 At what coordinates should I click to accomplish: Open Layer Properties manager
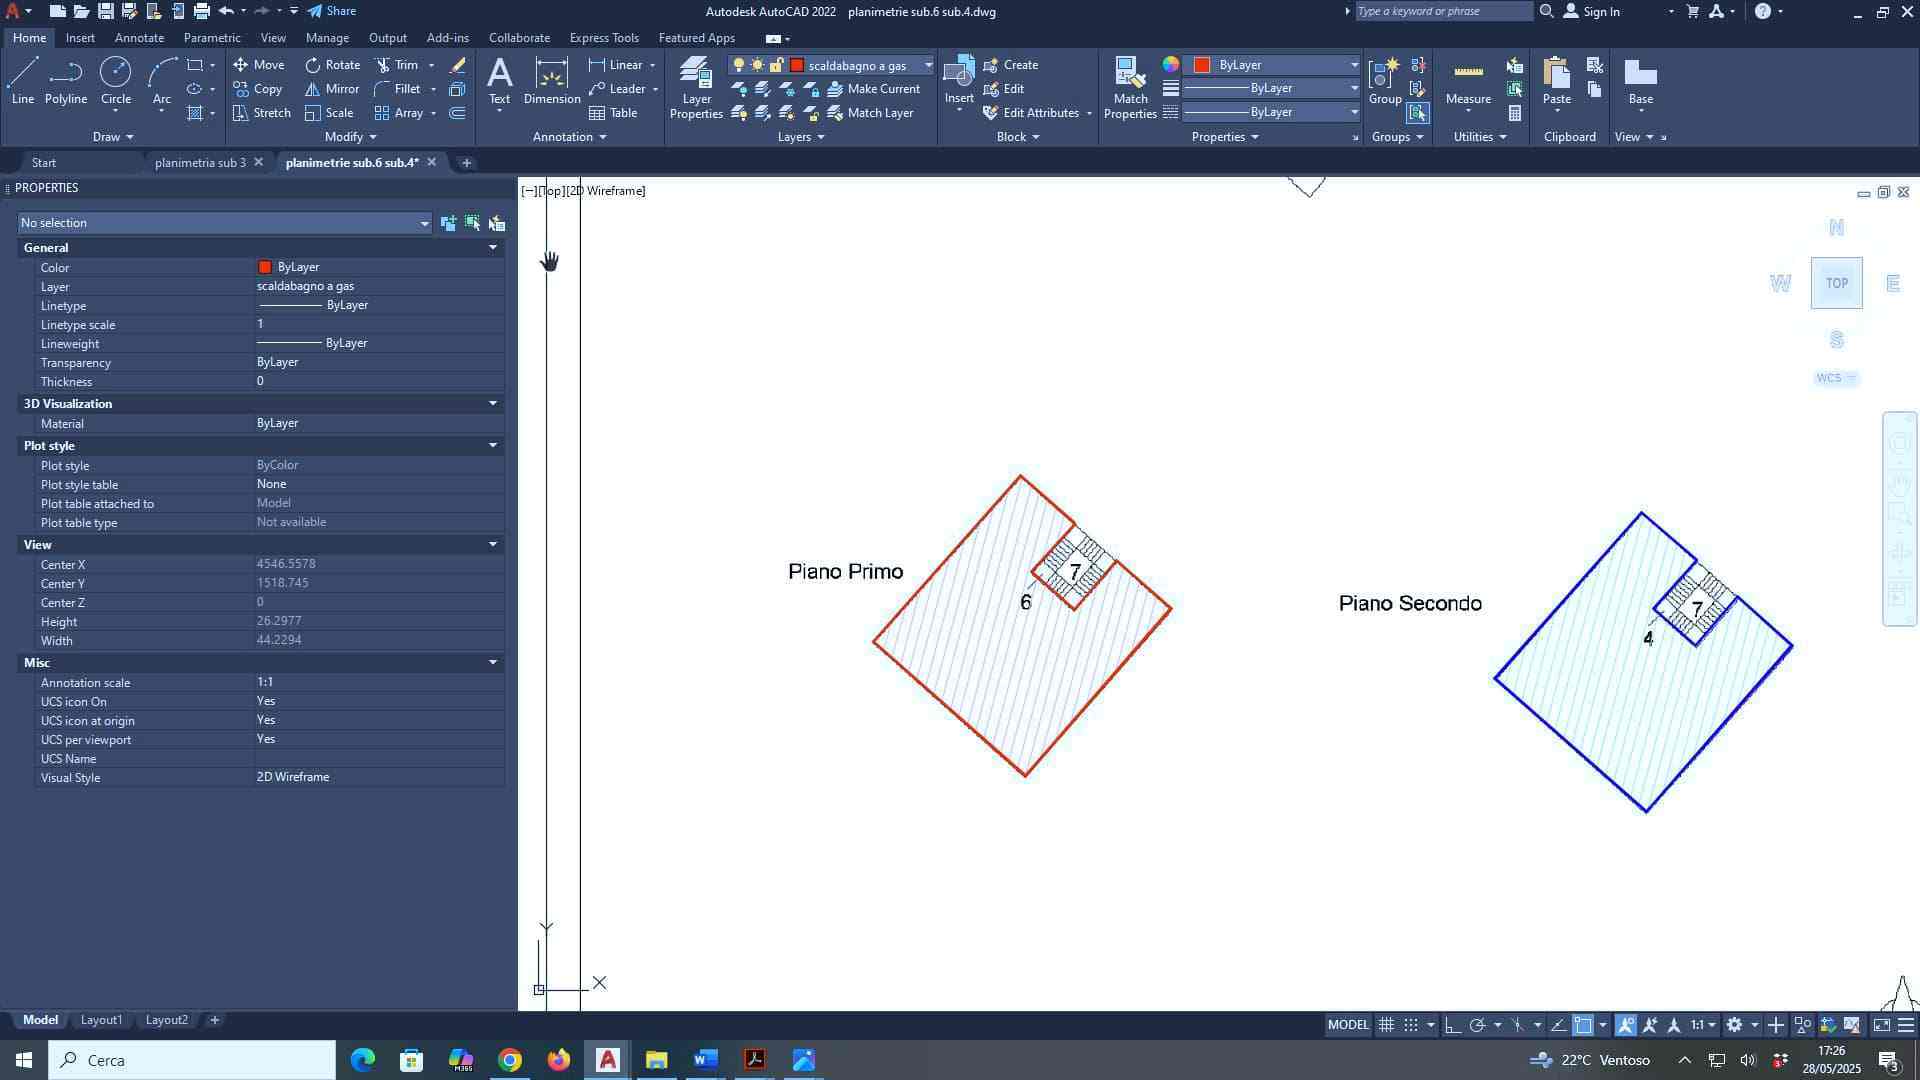[696, 85]
